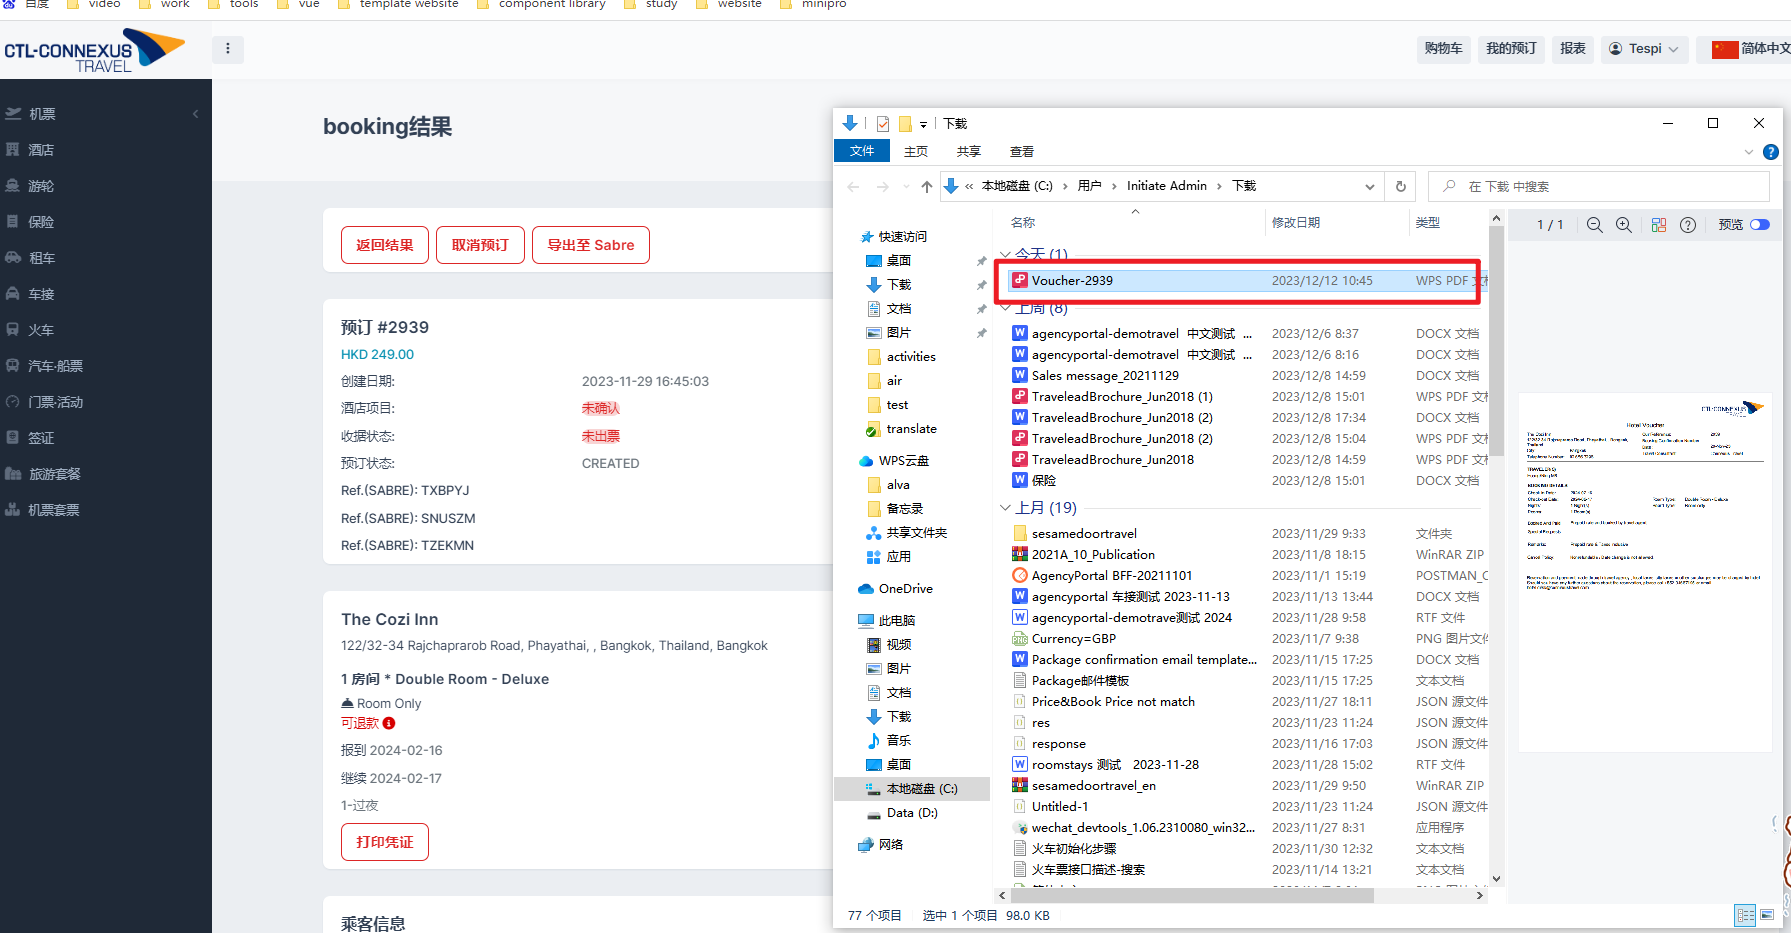Collapse the 上月 (19) file group
The image size is (1791, 933).
point(1005,508)
